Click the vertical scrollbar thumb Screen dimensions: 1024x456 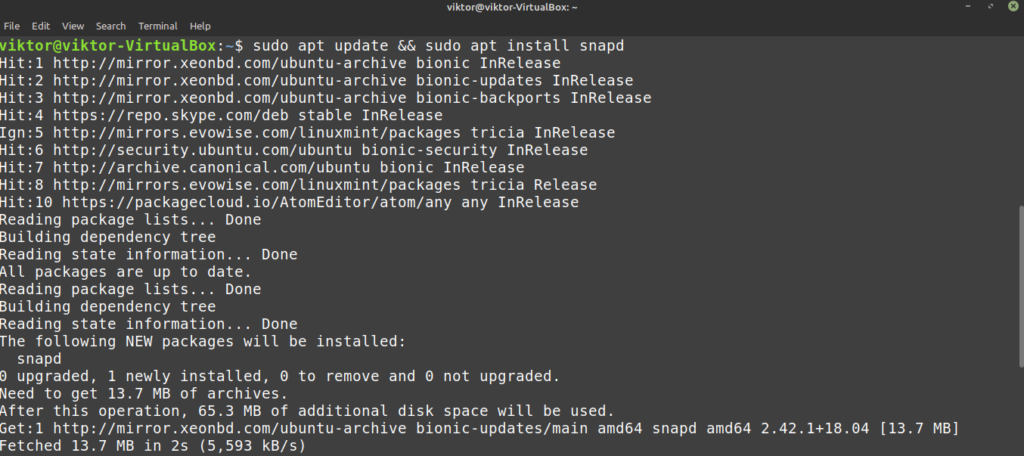1020,286
